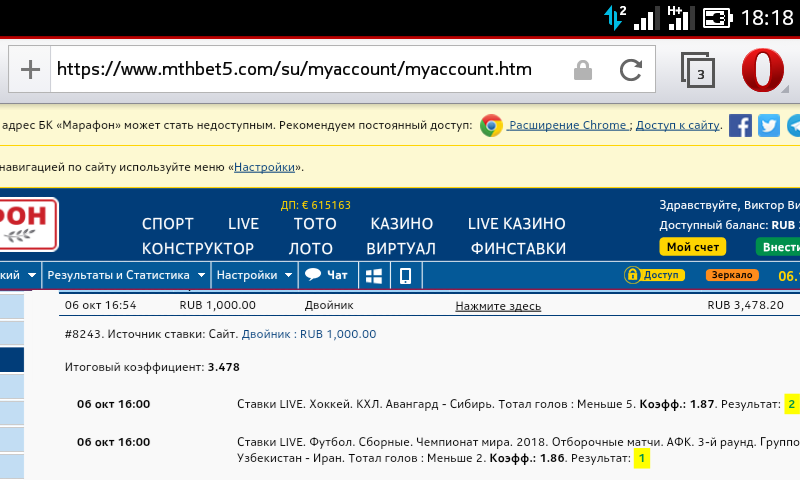
Task: Expand the Настройки toolbar dropdown
Action: (x=254, y=275)
